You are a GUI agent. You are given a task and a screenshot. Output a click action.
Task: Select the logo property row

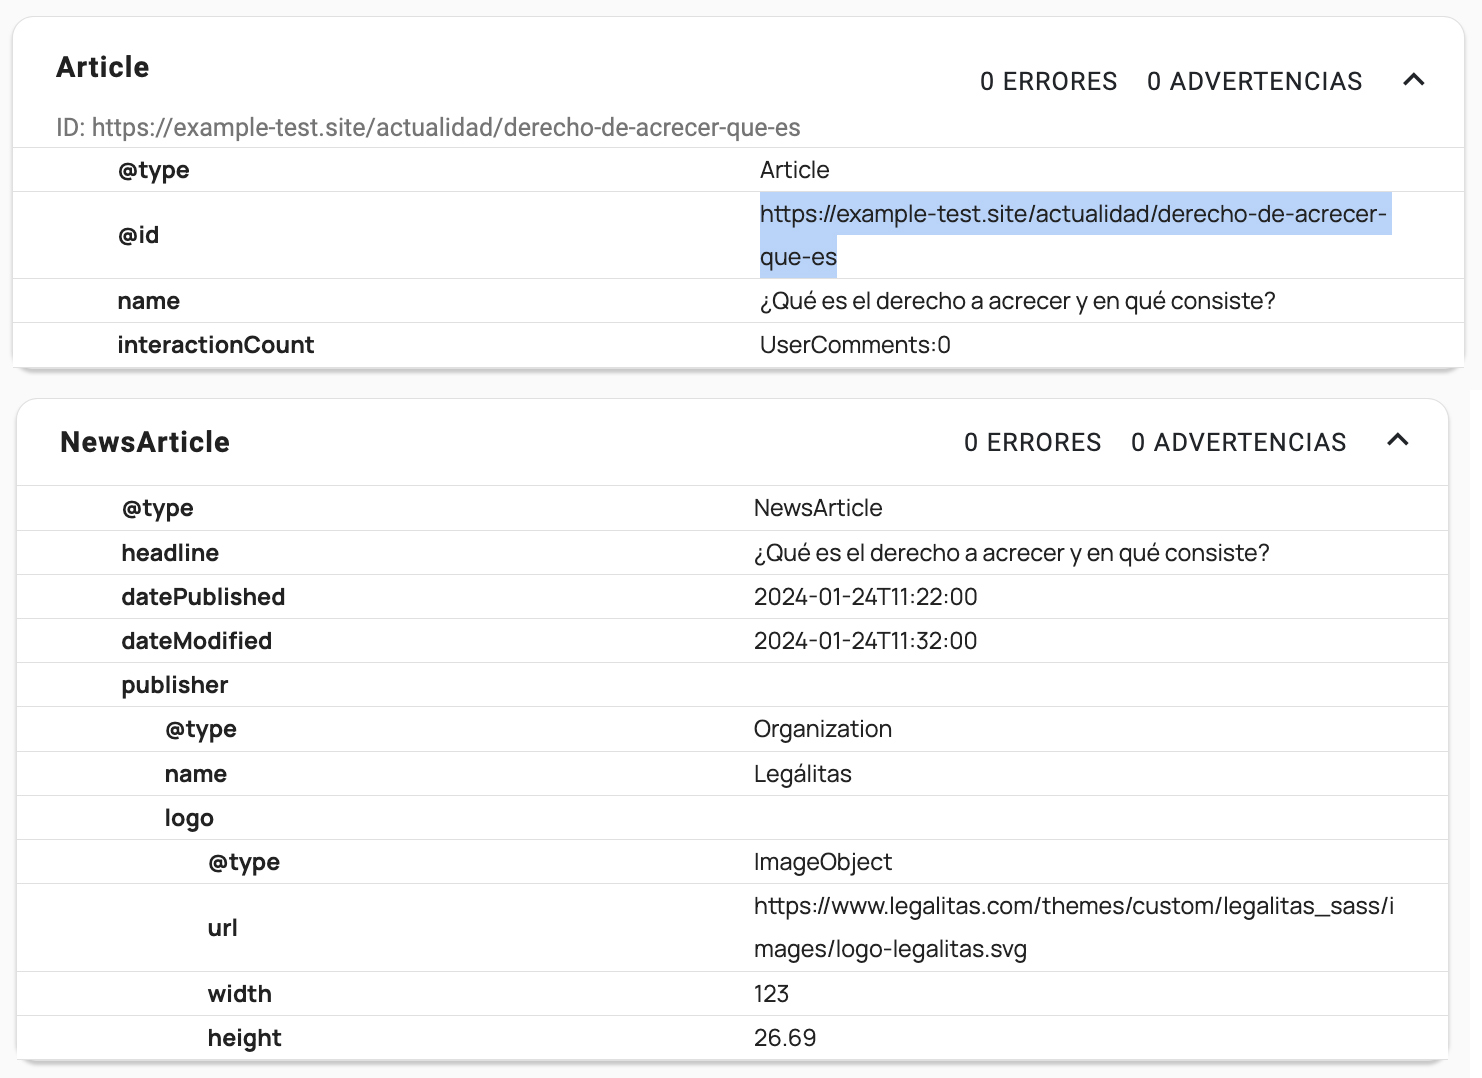coord(189,818)
